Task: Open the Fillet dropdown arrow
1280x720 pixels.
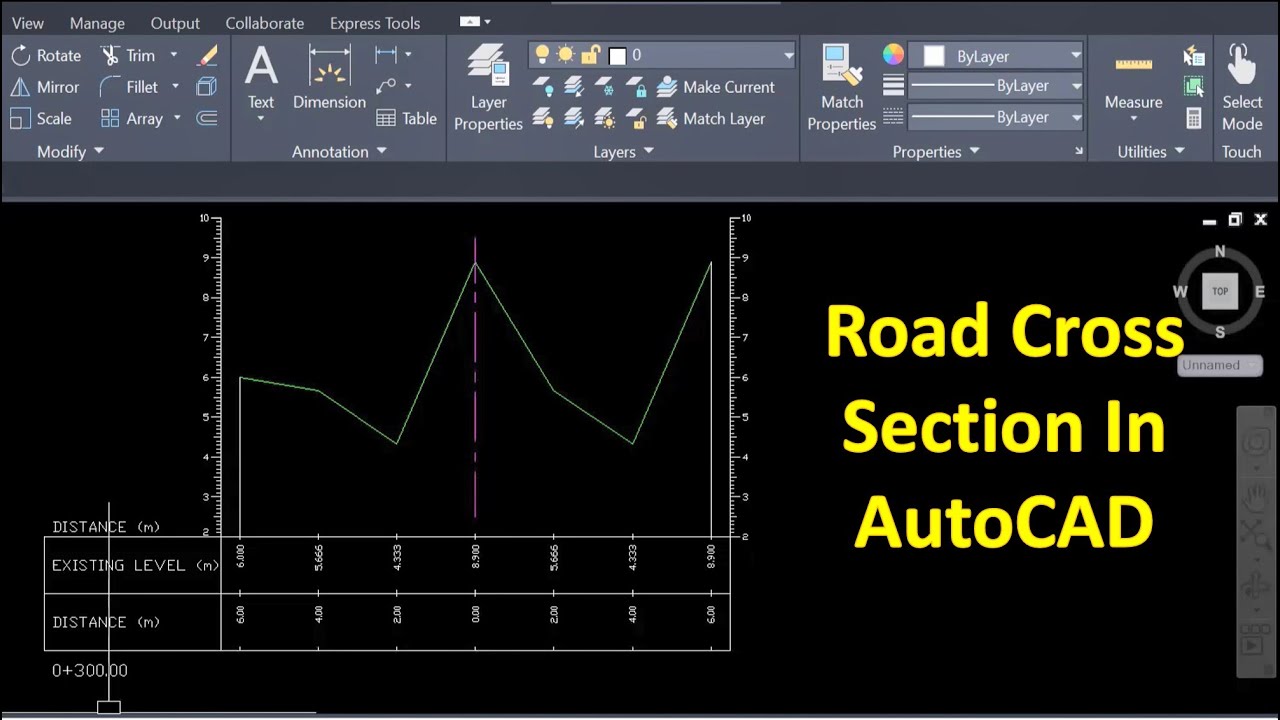Action: click(175, 87)
